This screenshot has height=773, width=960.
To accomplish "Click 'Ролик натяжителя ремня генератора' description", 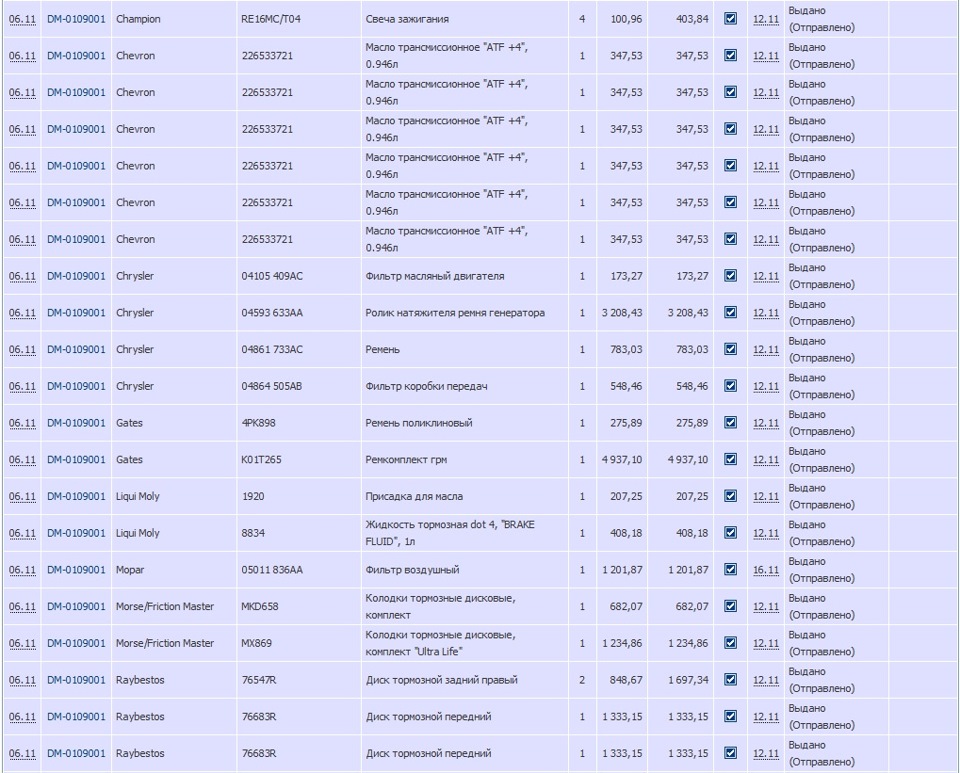I will tap(455, 313).
